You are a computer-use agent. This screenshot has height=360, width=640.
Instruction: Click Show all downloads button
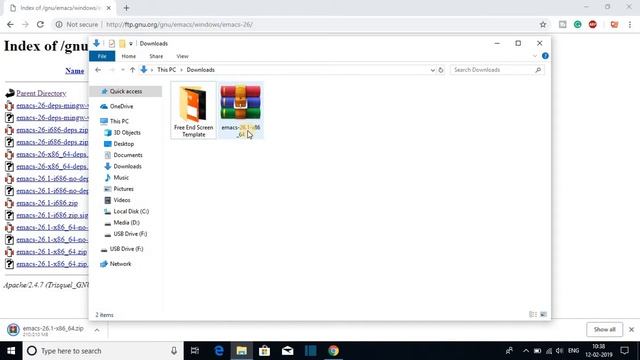click(604, 329)
